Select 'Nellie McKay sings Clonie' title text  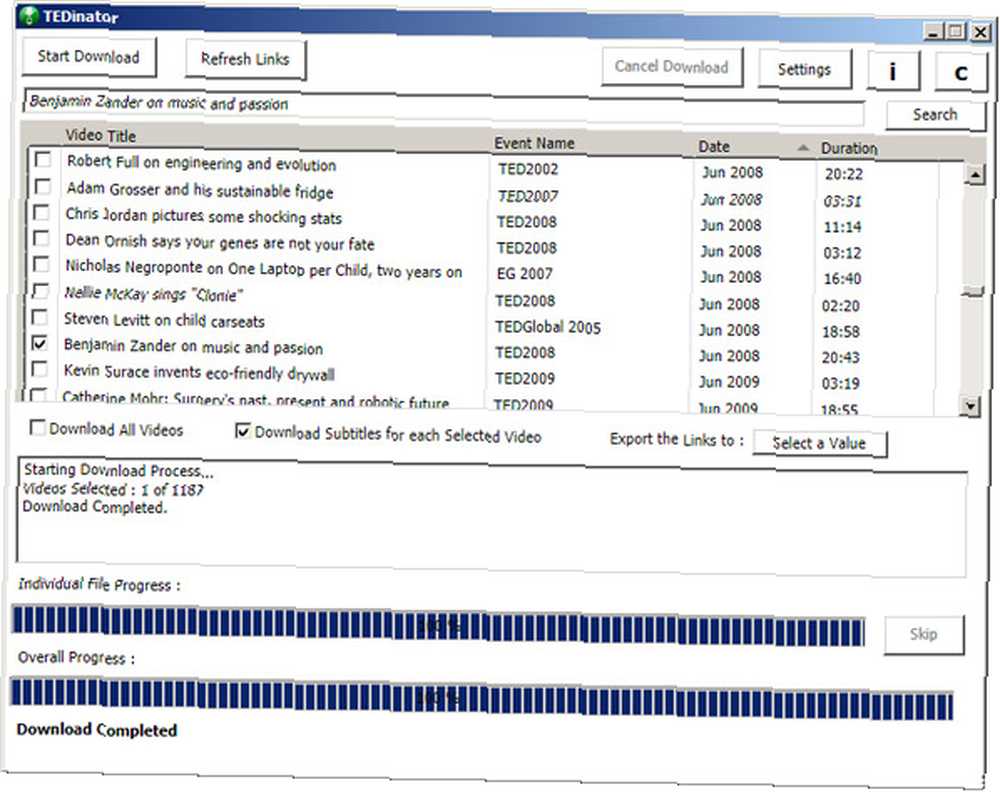(154, 294)
